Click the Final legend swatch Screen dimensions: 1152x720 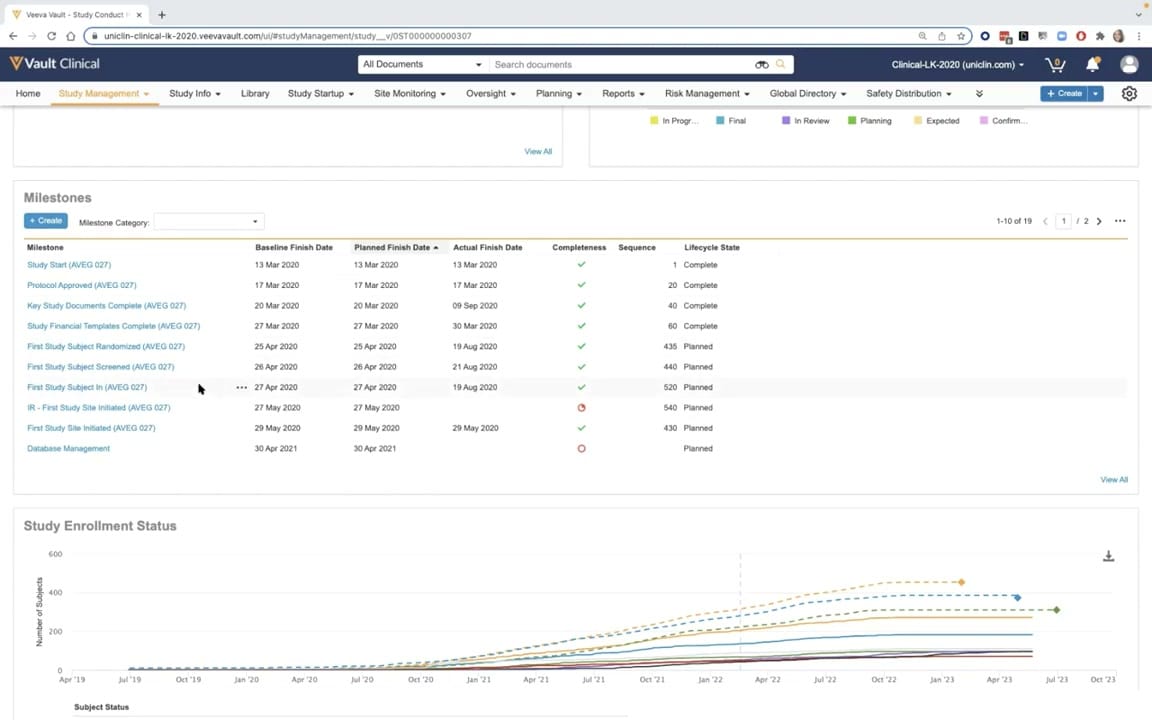click(720, 120)
